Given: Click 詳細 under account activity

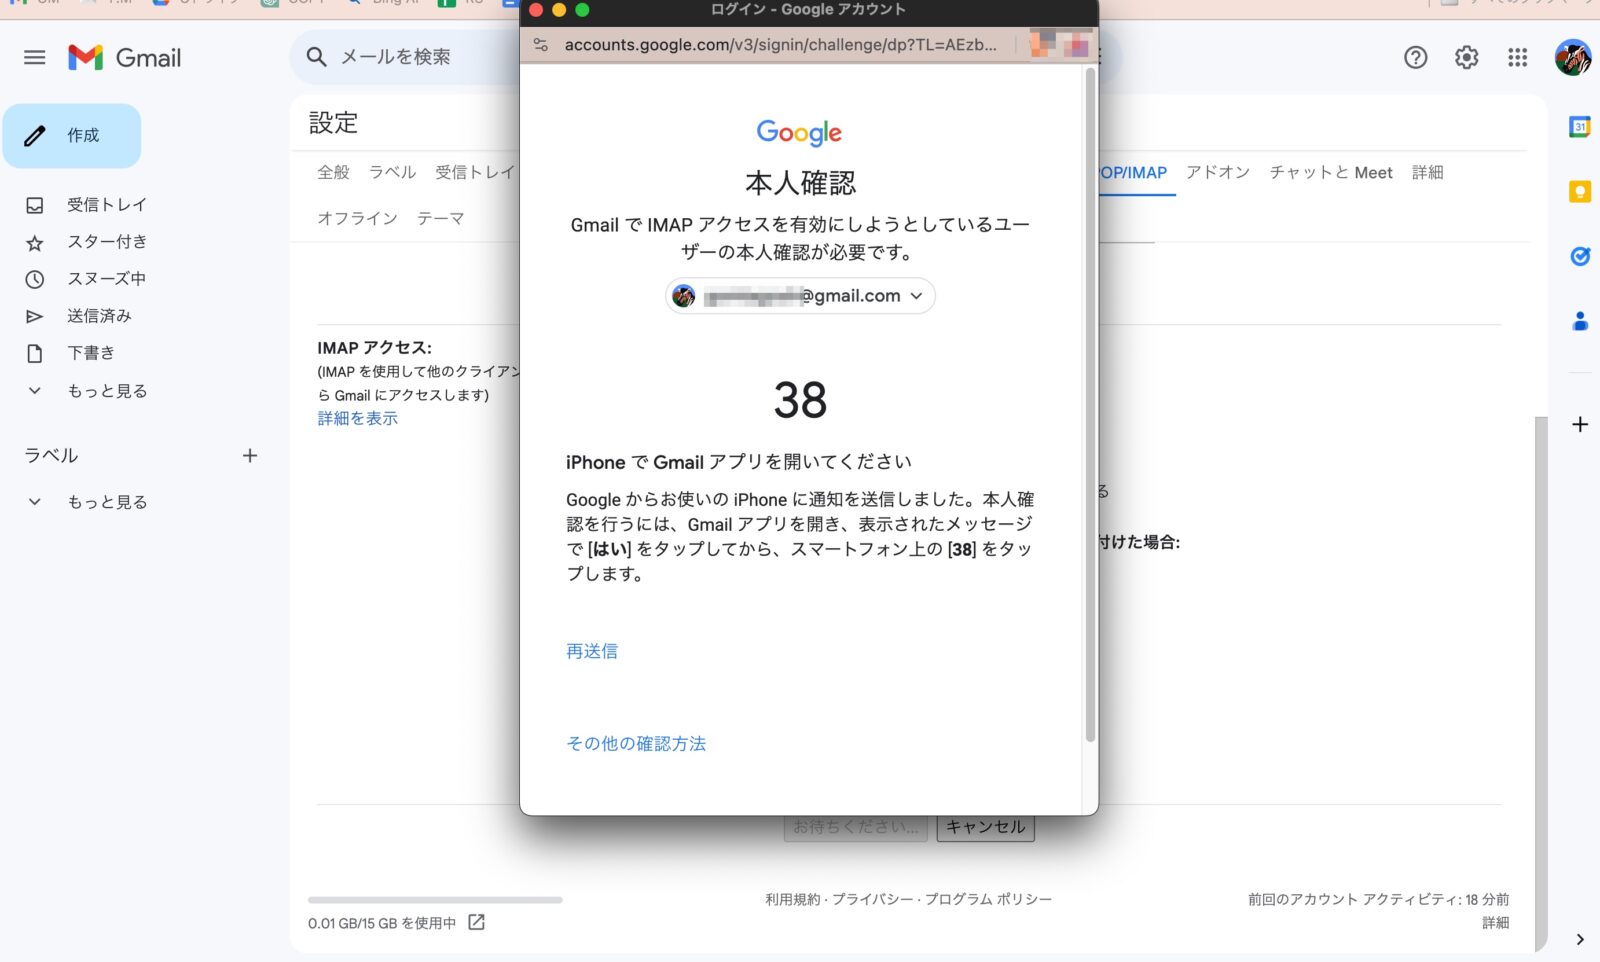Looking at the screenshot, I should tap(1495, 922).
